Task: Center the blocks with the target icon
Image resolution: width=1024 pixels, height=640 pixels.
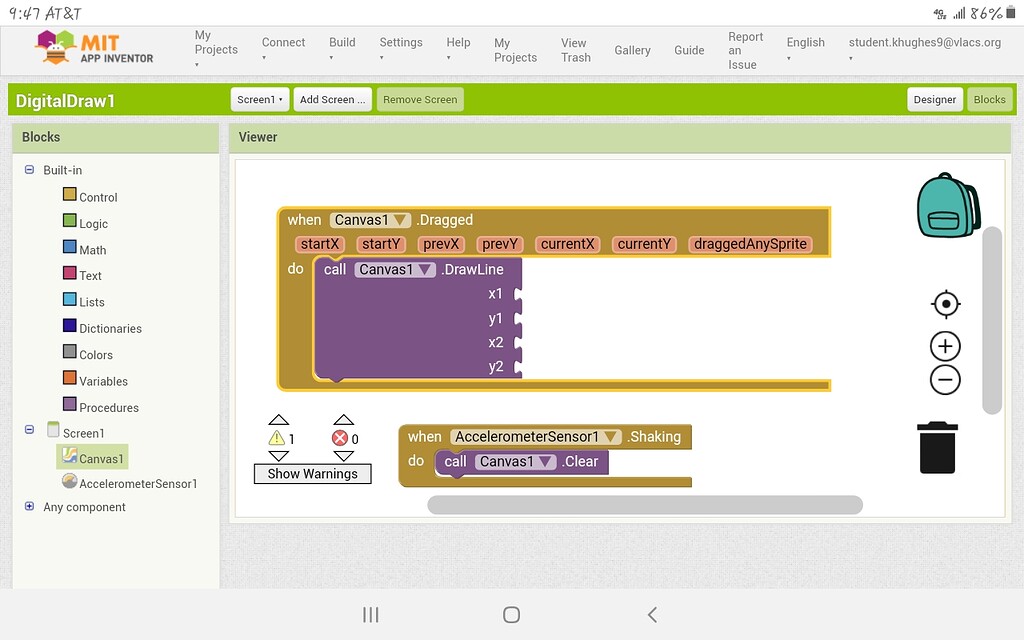Action: click(944, 304)
